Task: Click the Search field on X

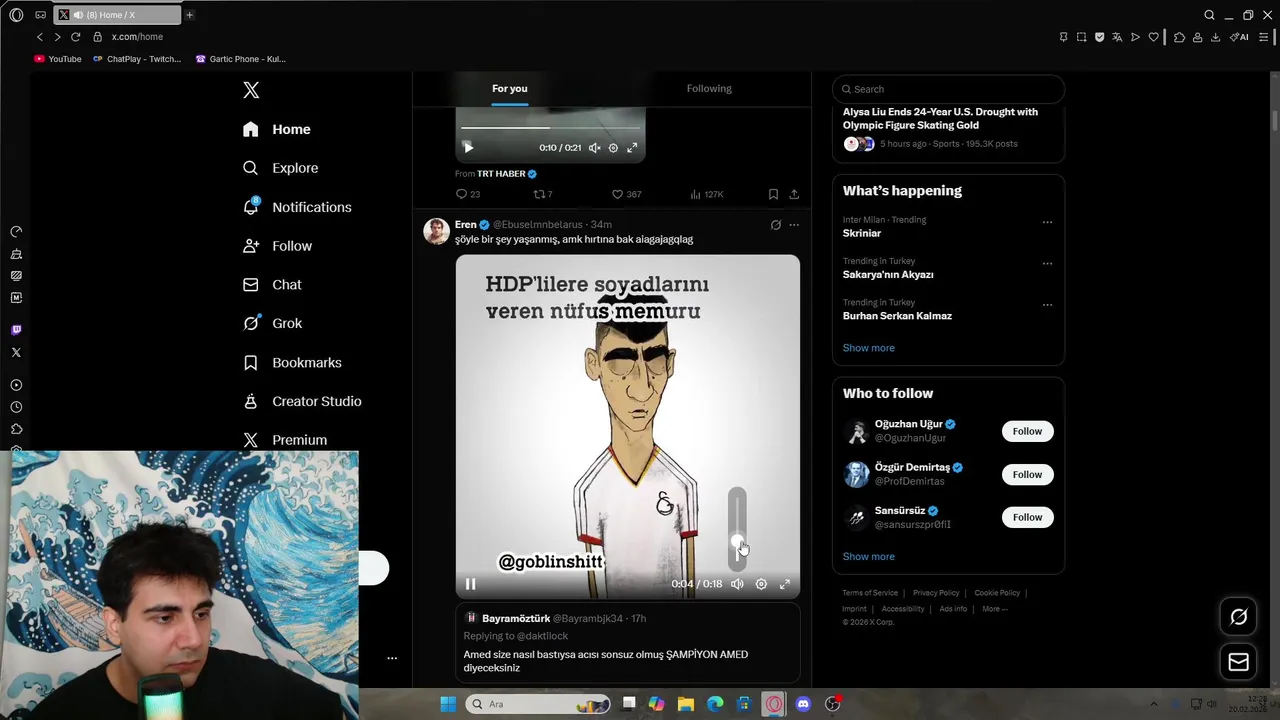Action: (x=948, y=89)
